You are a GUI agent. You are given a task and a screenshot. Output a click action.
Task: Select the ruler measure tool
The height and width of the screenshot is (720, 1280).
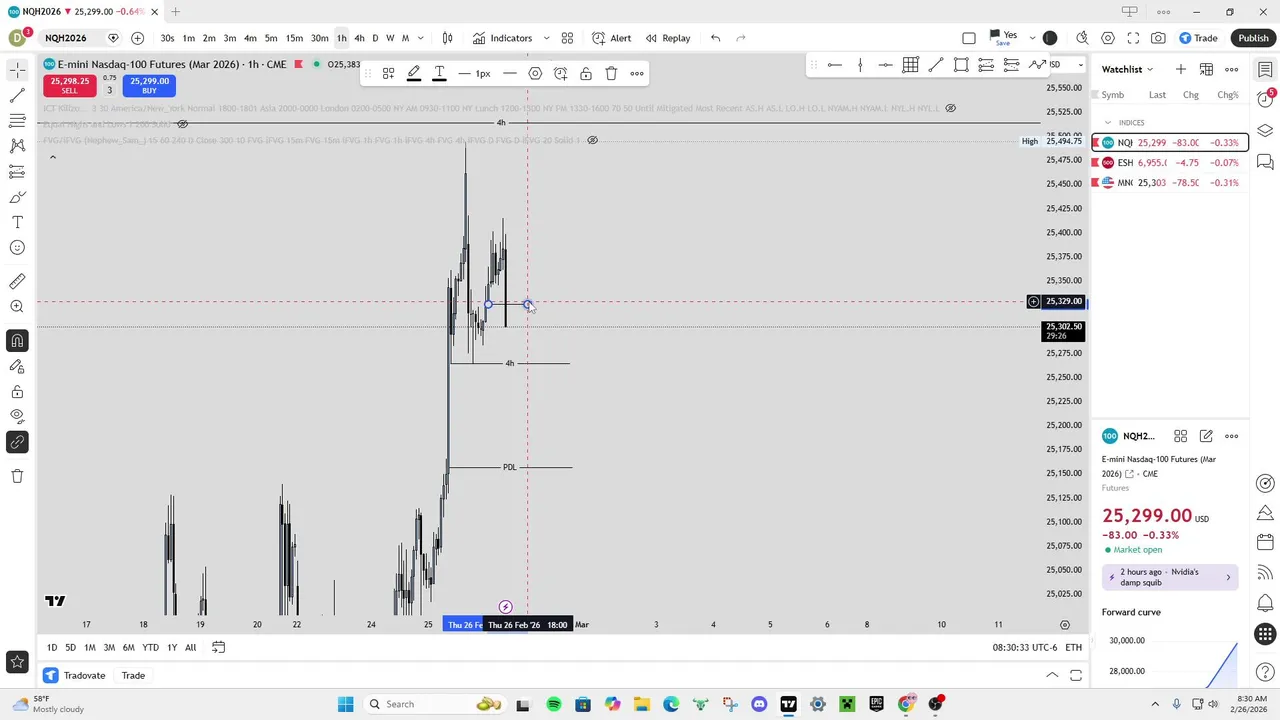[17, 282]
